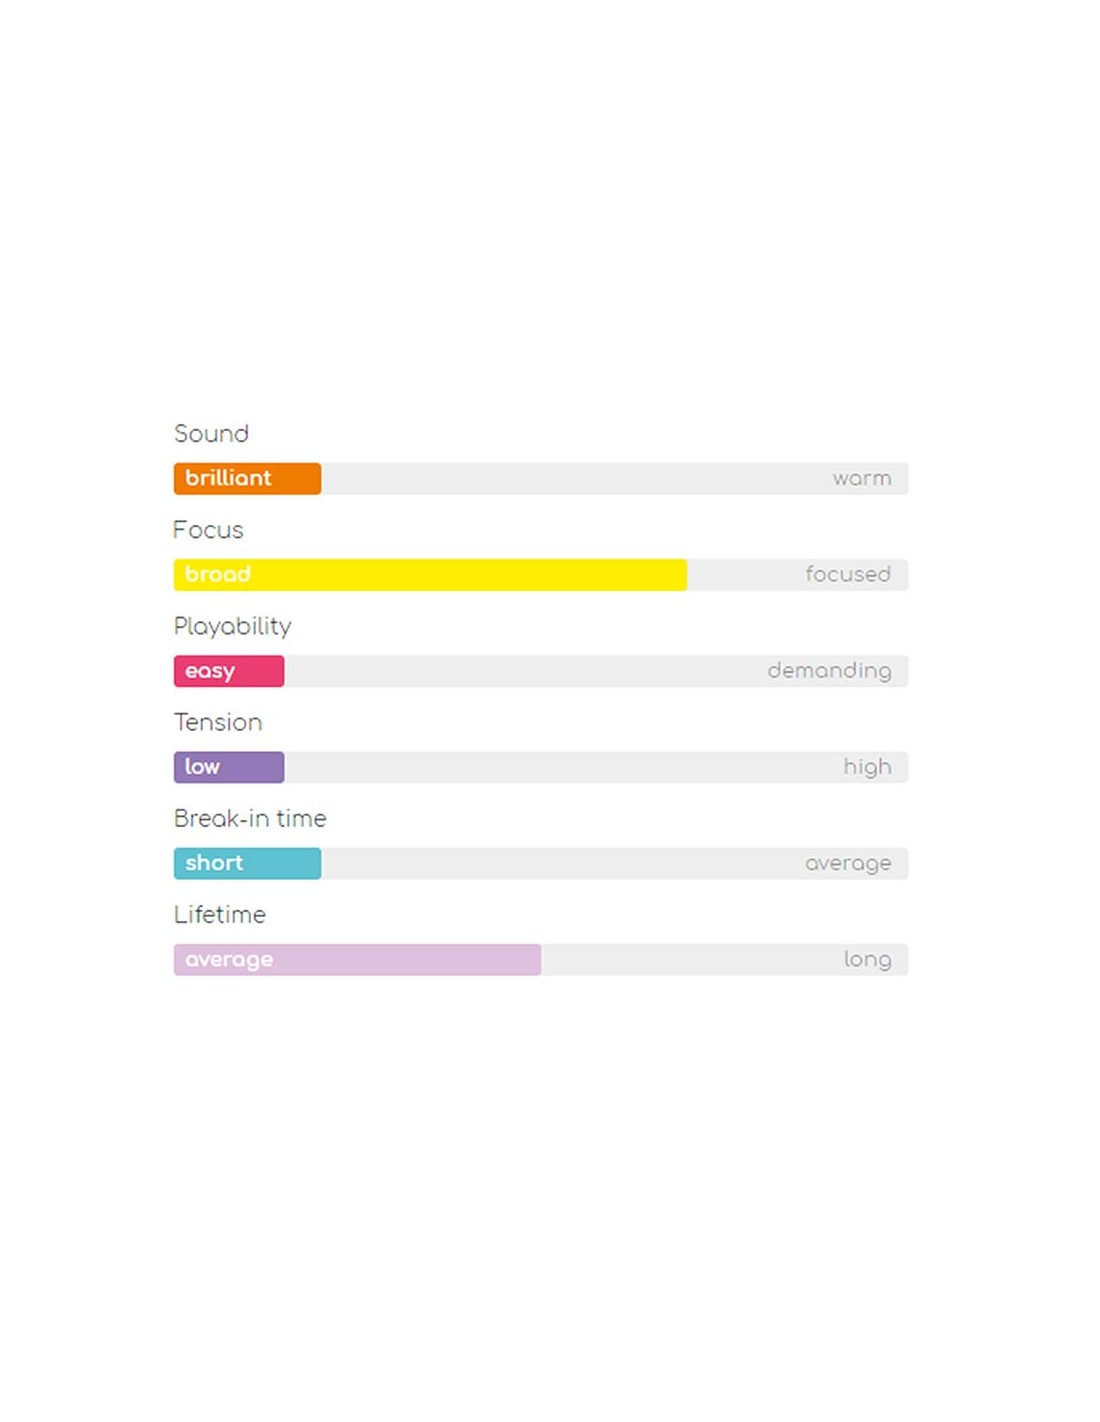Image resolution: width=1100 pixels, height=1422 pixels.
Task: Click the Focus heading
Action: pos(208,530)
